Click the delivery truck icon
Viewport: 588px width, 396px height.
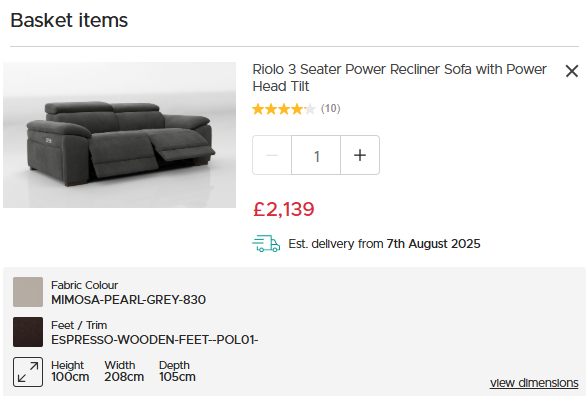(266, 244)
